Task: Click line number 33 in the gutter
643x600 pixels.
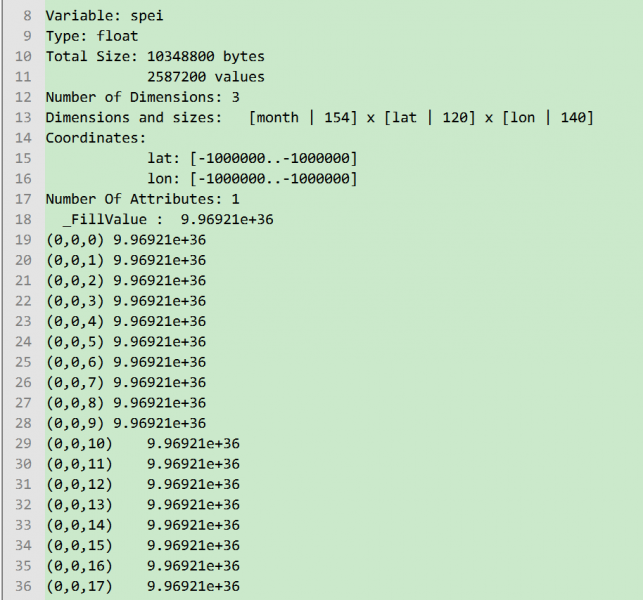Action: (25, 525)
